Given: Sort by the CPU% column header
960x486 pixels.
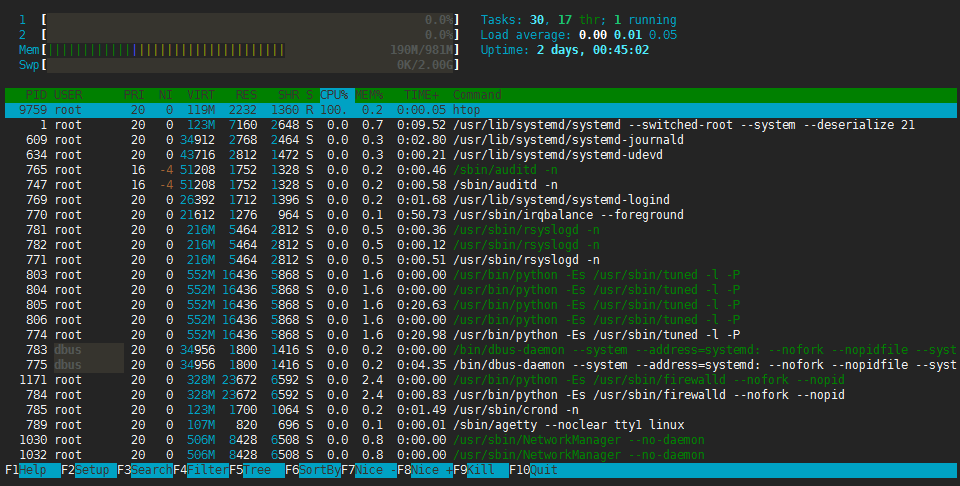Looking at the screenshot, I should click(334, 95).
